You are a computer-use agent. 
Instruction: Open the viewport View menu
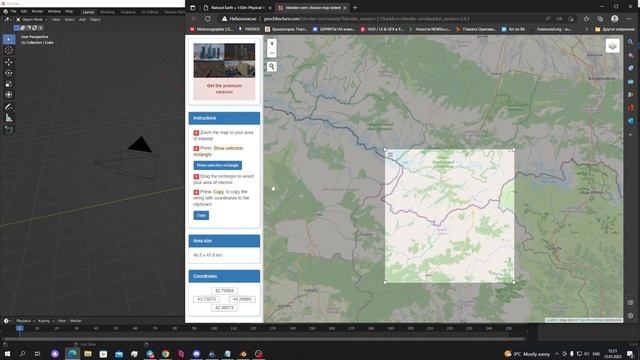[56, 19]
